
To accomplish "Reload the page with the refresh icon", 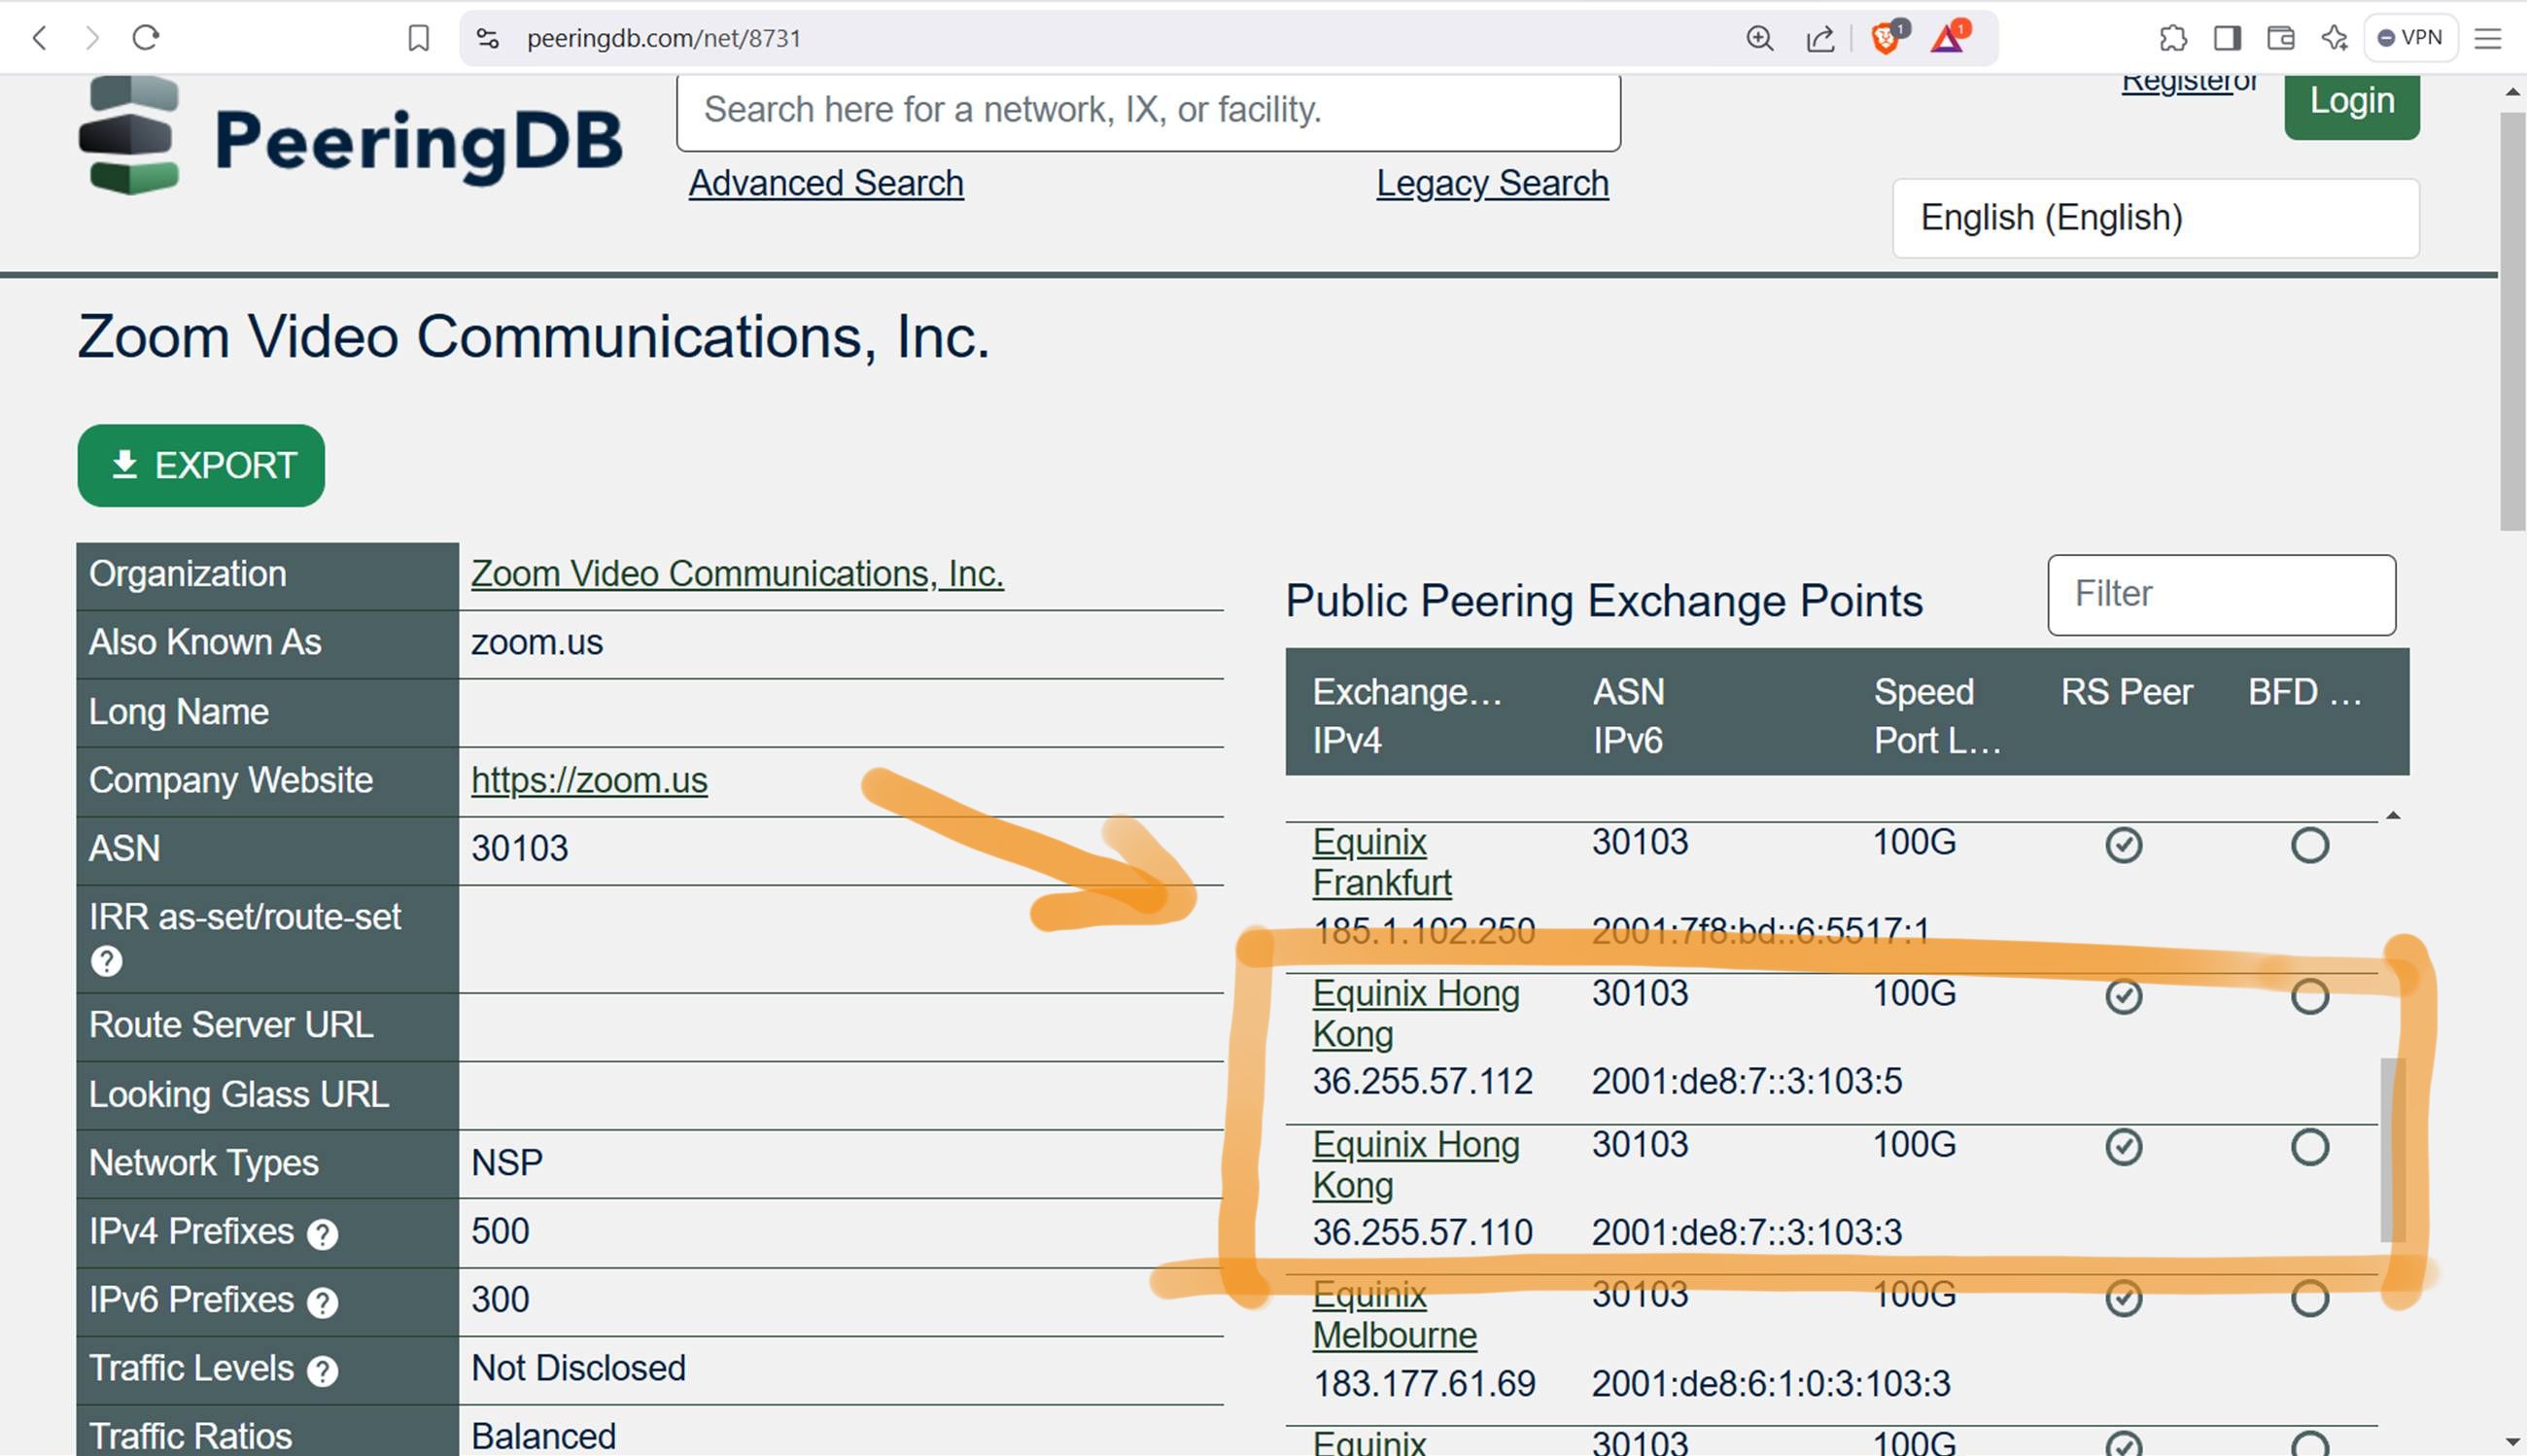I will click(146, 38).
